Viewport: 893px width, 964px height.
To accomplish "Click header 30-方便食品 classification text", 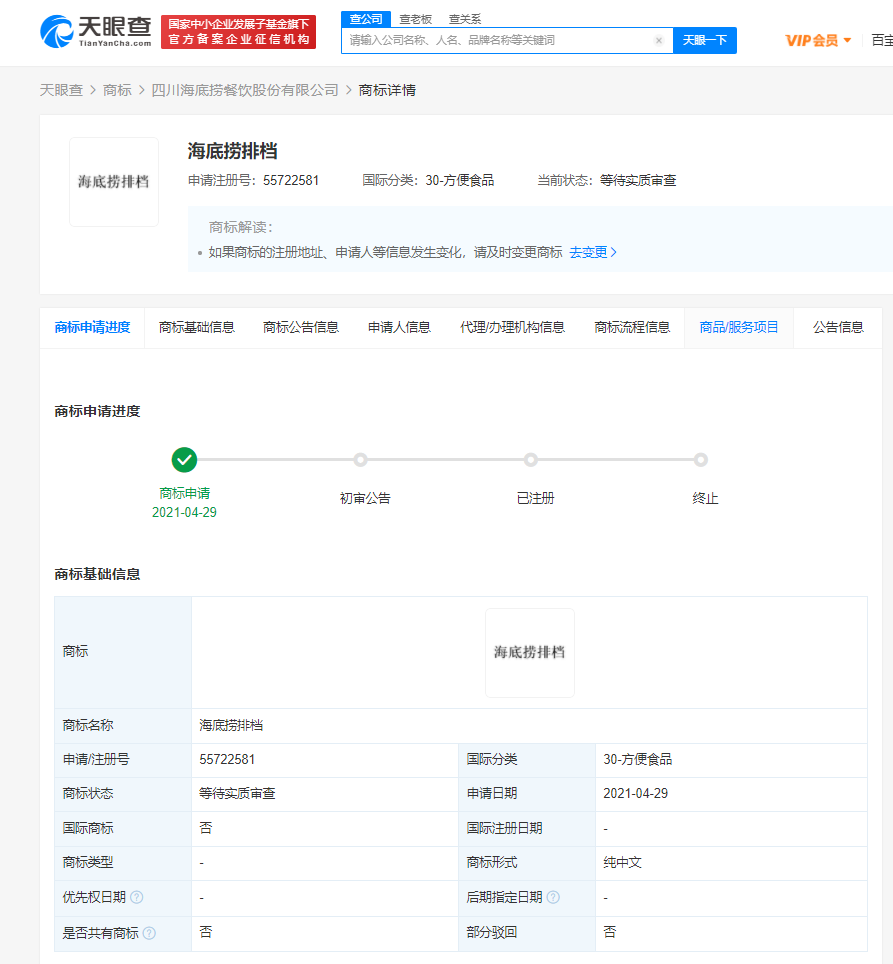I will point(460,181).
